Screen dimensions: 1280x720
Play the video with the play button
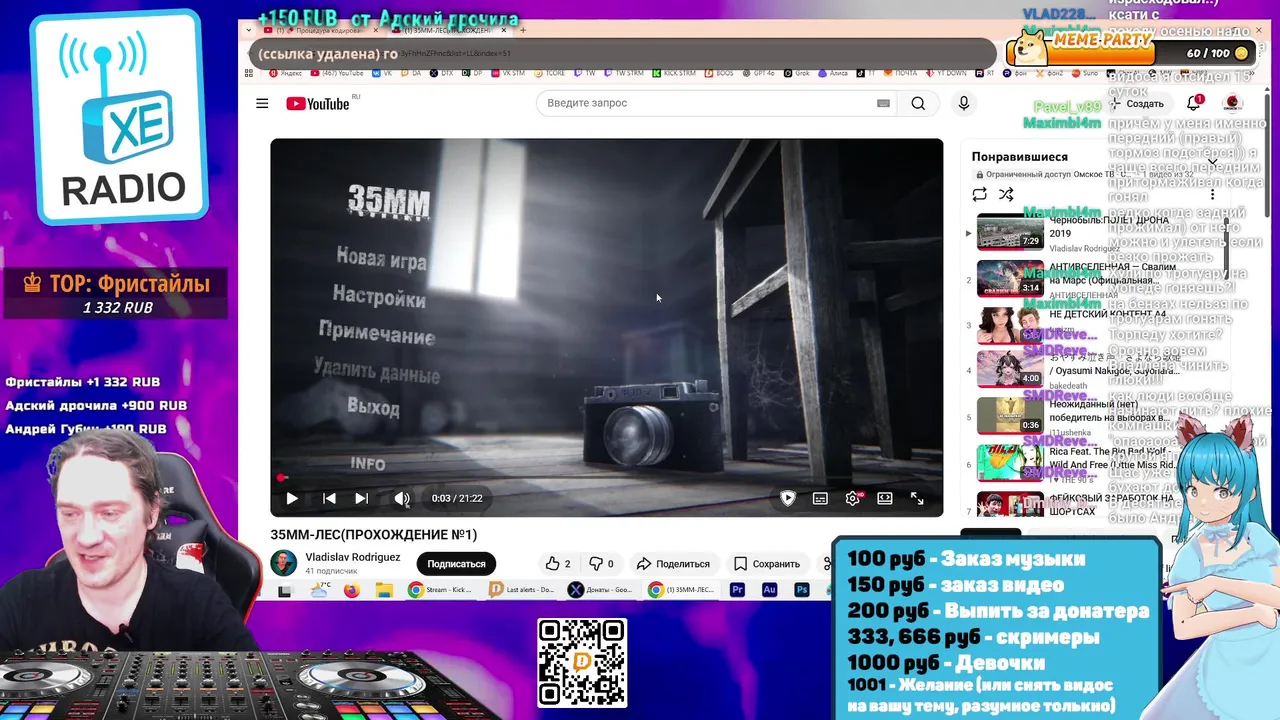pos(291,498)
